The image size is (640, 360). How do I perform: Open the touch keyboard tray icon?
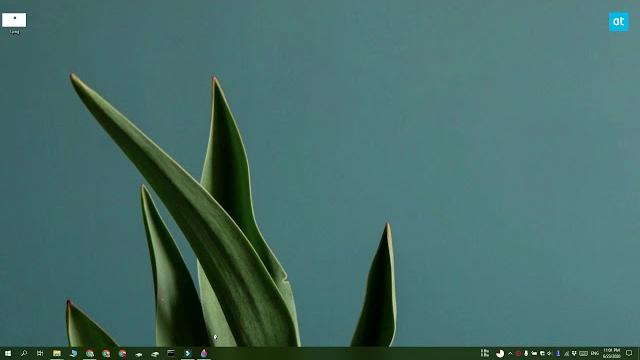pyautogui.click(x=583, y=353)
